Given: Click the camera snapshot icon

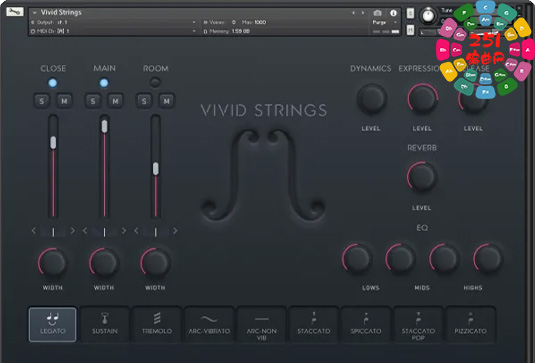Looking at the screenshot, I should 377,13.
